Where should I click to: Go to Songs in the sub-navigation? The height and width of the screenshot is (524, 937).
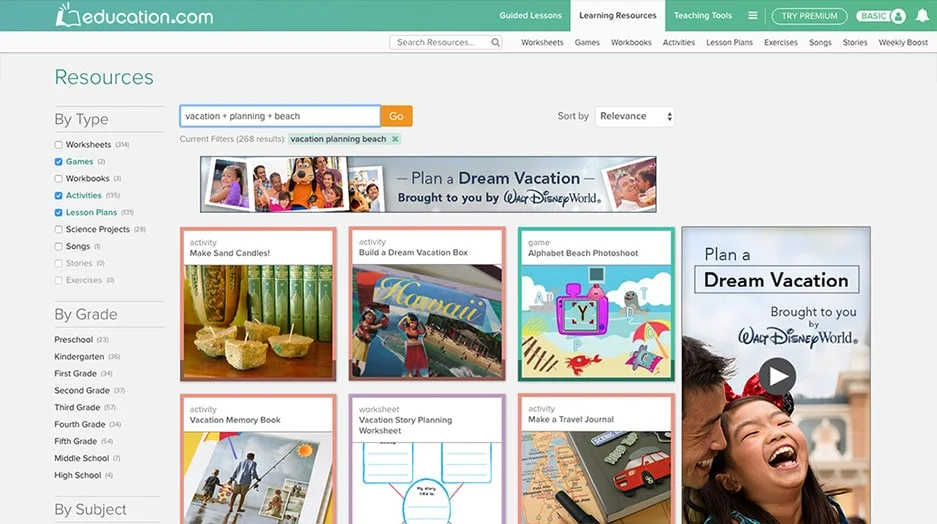[820, 42]
